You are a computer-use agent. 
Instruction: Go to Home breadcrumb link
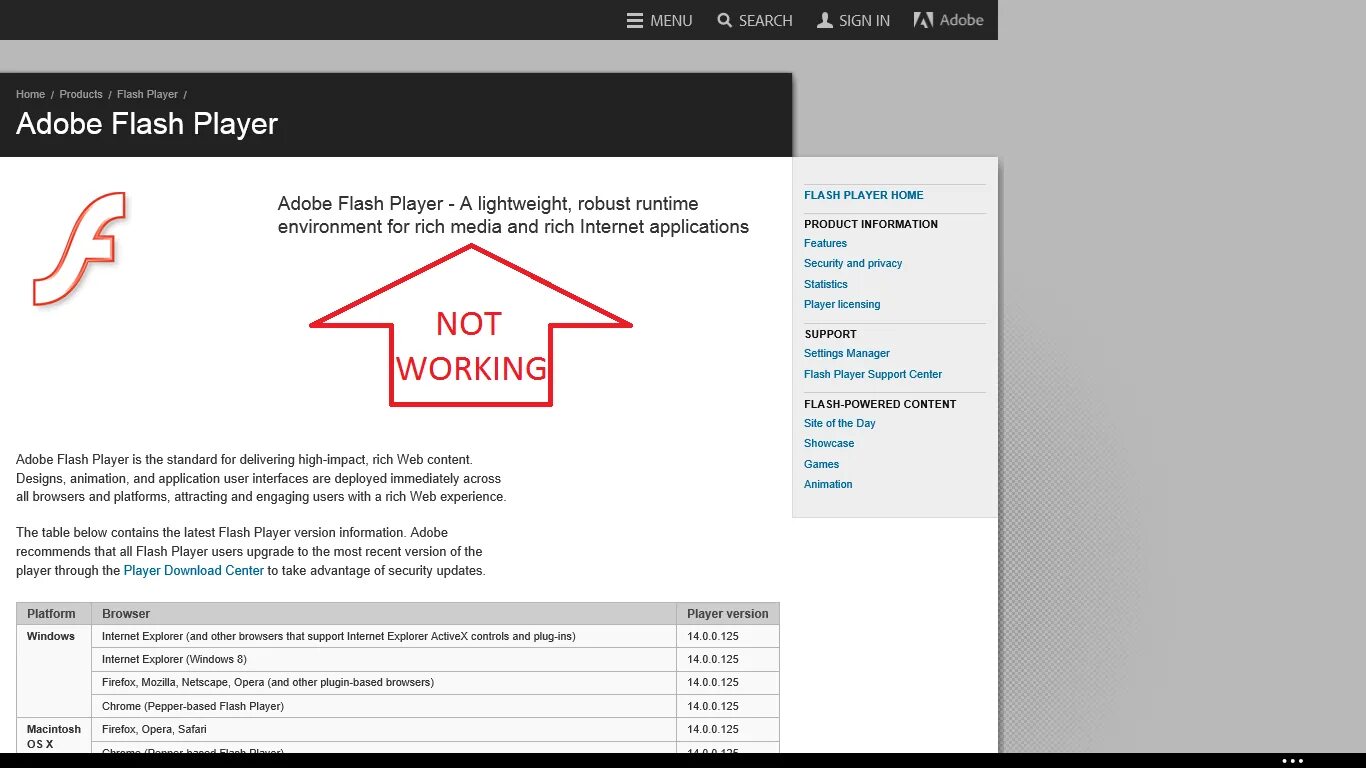pos(30,94)
